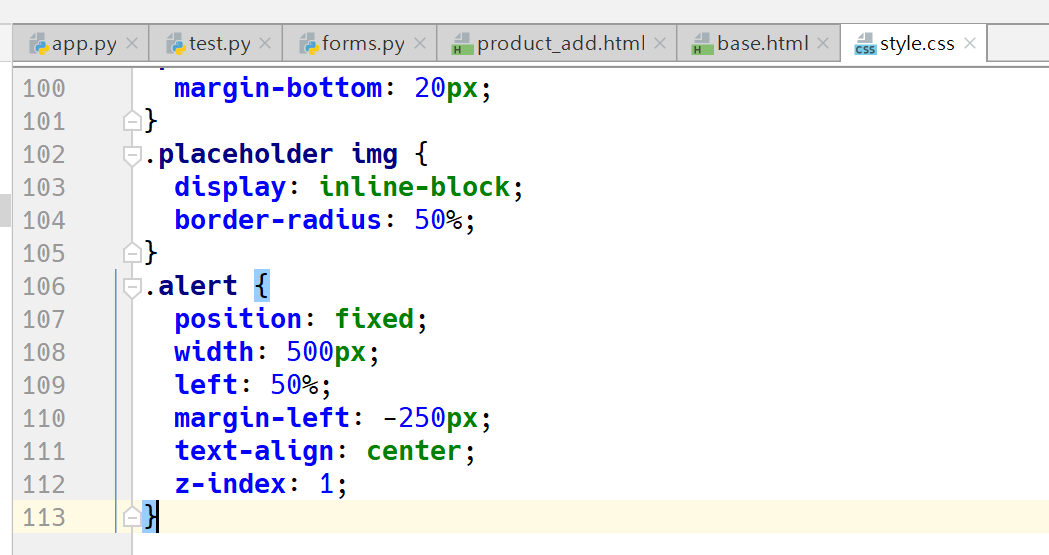Click the width property name

[214, 352]
